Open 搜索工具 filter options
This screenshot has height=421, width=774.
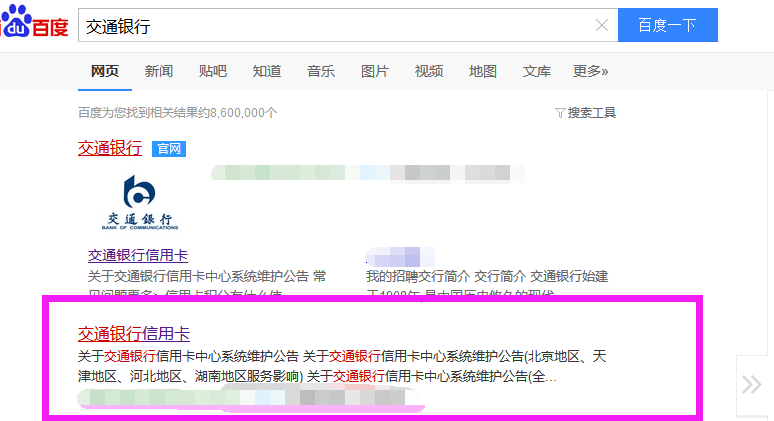coord(586,113)
